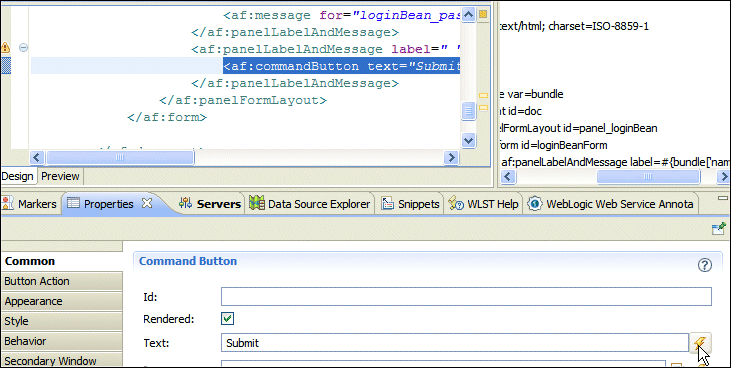Select the Appearance section
The width and height of the screenshot is (731, 368).
[x=62, y=301]
